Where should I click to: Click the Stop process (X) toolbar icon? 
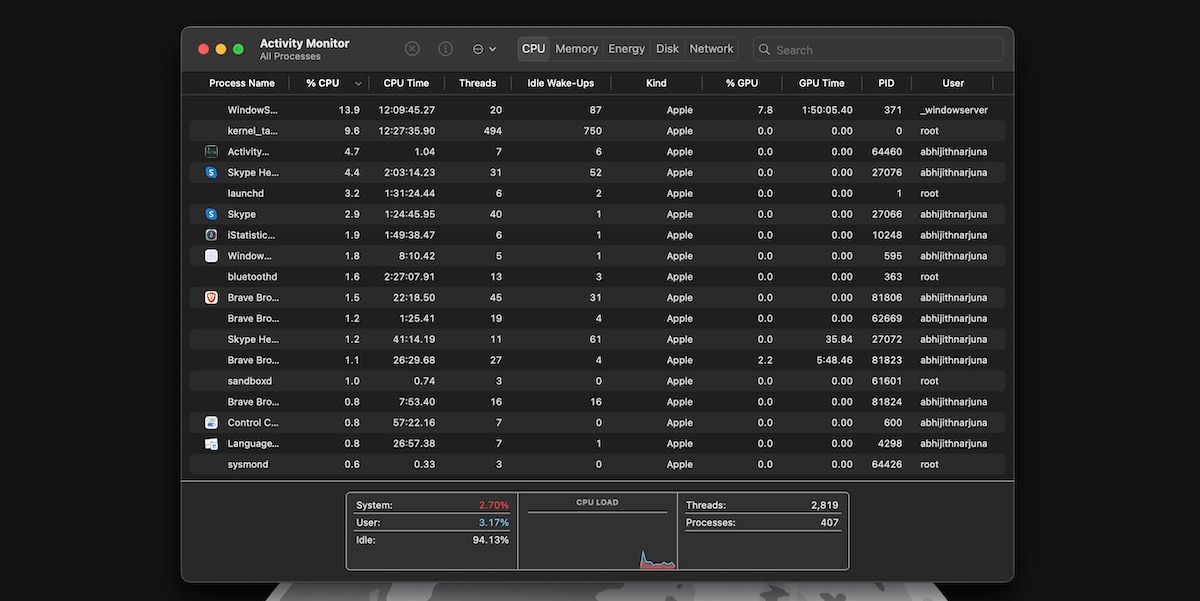pyautogui.click(x=411, y=48)
